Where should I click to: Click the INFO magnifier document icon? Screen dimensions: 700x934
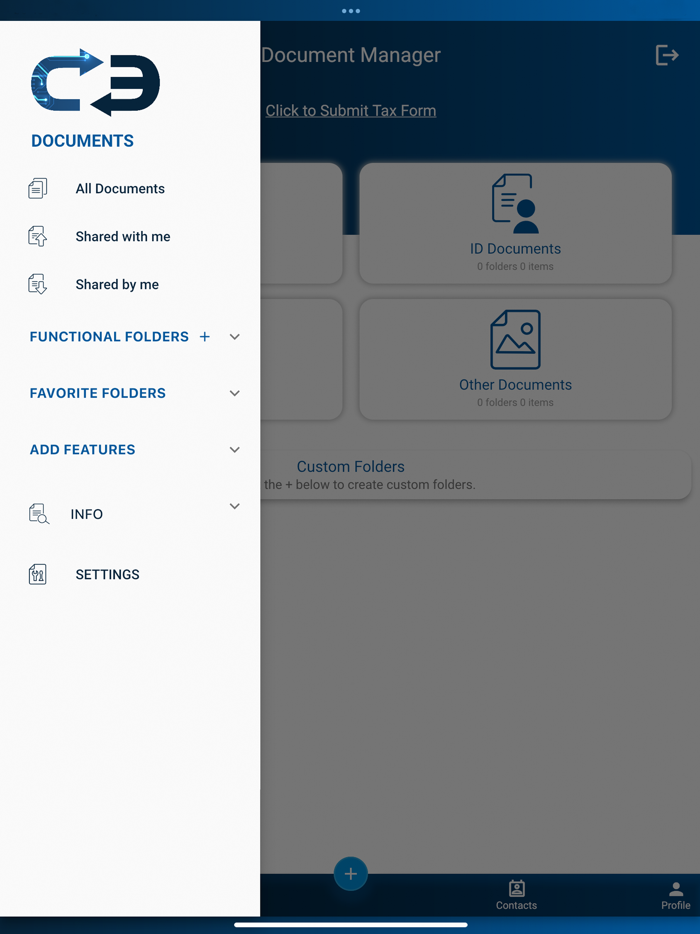pos(39,513)
